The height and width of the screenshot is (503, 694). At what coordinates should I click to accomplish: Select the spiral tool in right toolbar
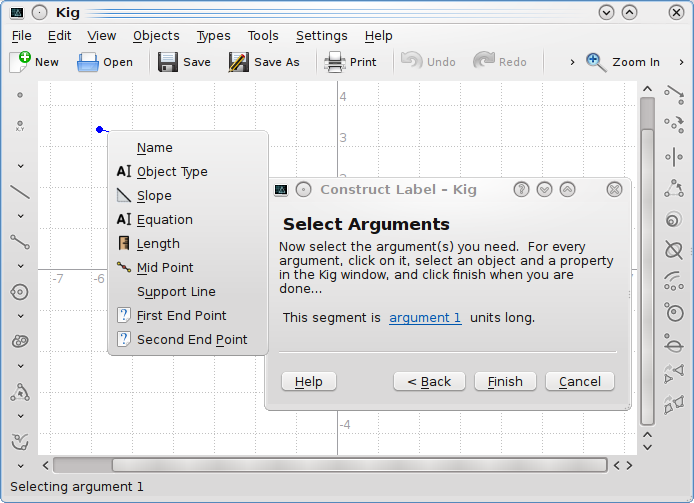pyautogui.click(x=674, y=219)
